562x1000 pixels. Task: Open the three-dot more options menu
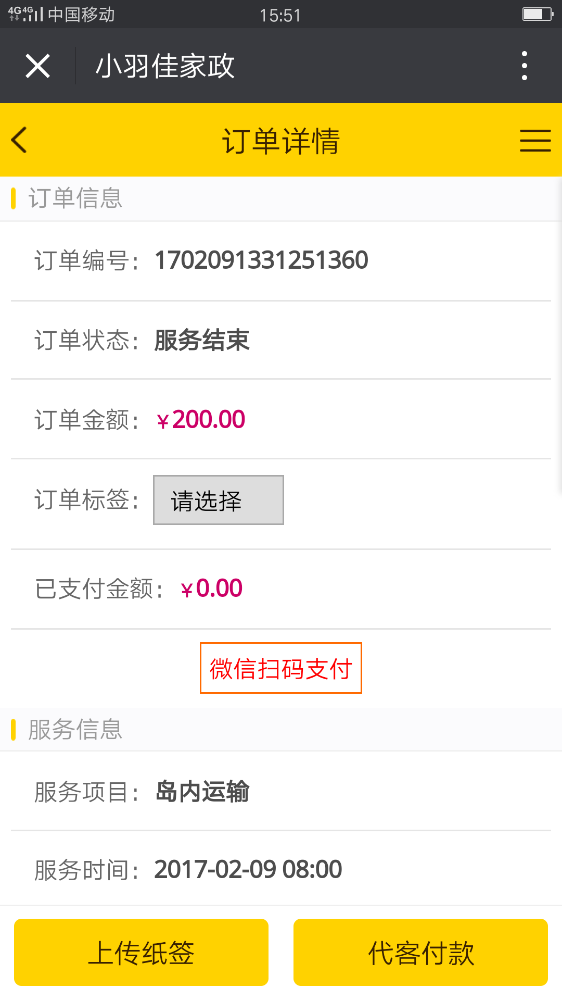pyautogui.click(x=524, y=66)
